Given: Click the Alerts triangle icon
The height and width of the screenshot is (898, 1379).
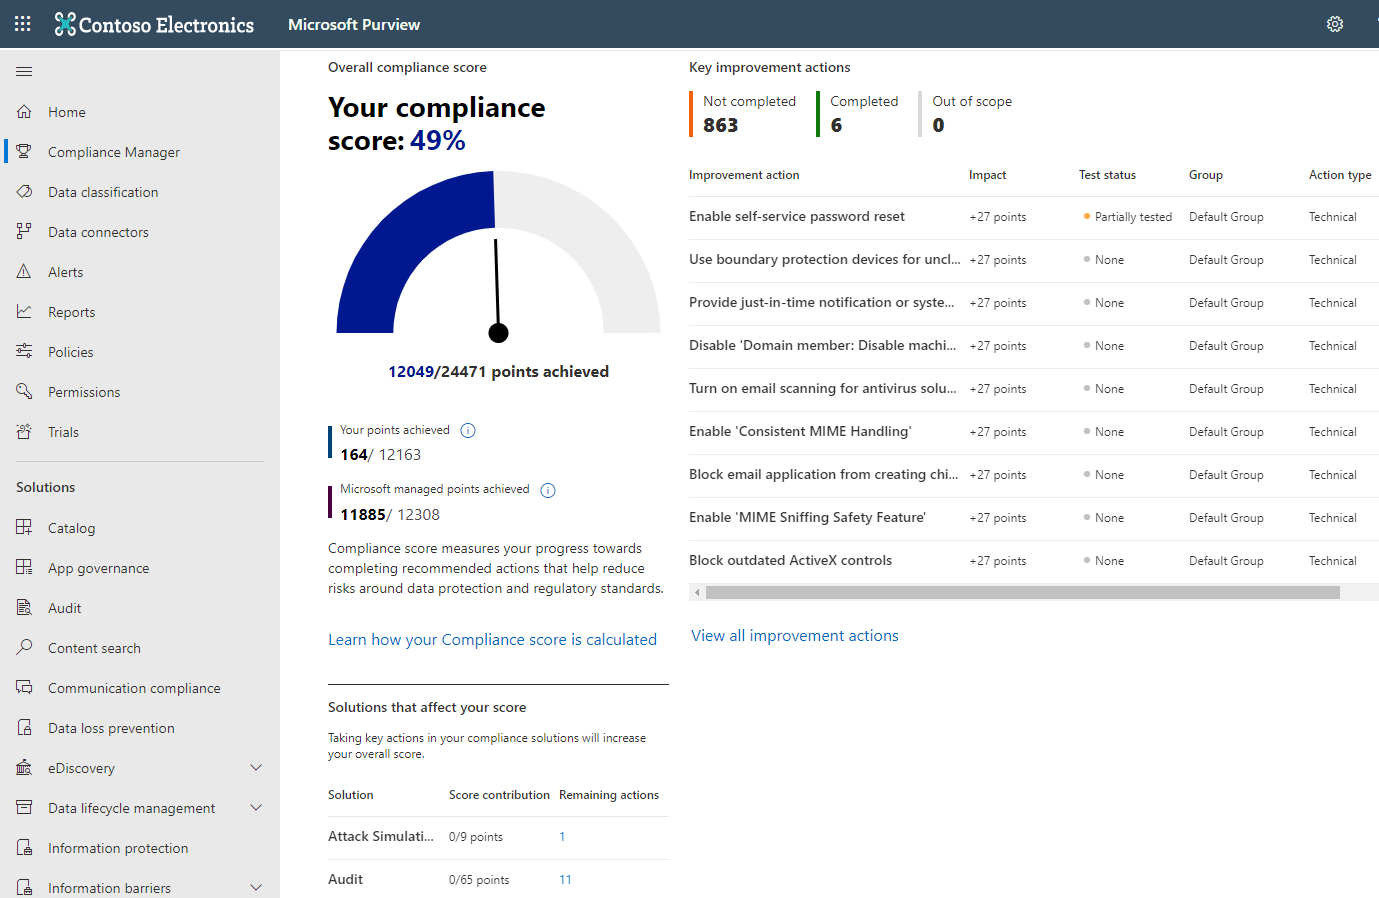Looking at the screenshot, I should [24, 272].
